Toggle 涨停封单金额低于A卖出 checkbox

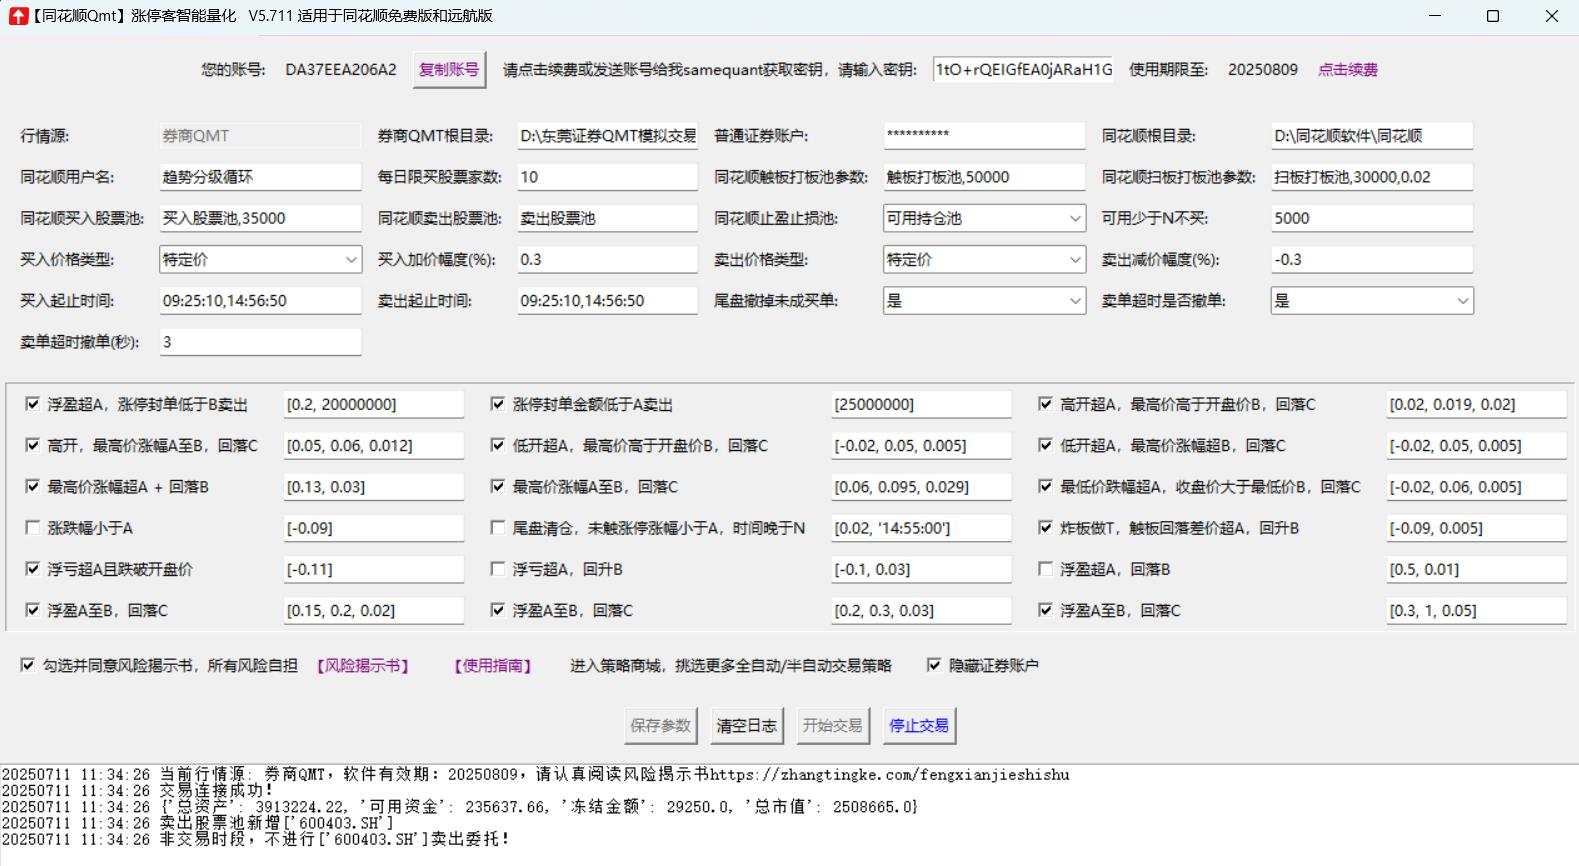[497, 404]
